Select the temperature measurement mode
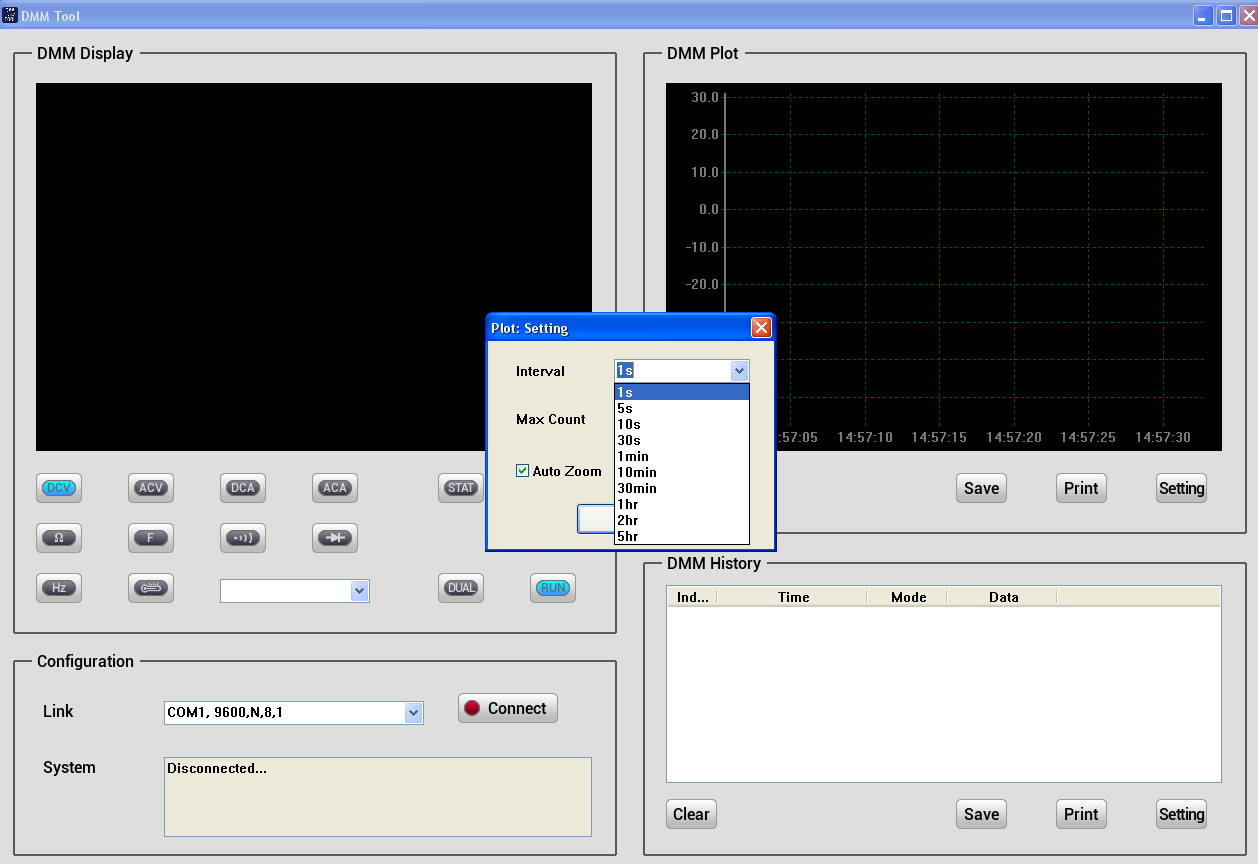1258x864 pixels. coord(151,588)
